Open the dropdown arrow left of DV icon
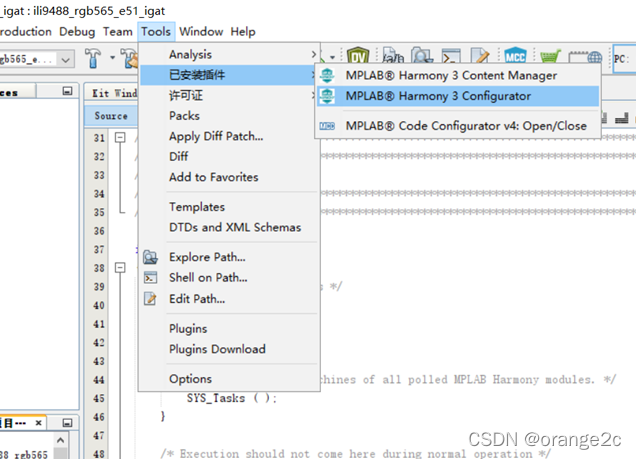636x459 pixels. pos(332,57)
